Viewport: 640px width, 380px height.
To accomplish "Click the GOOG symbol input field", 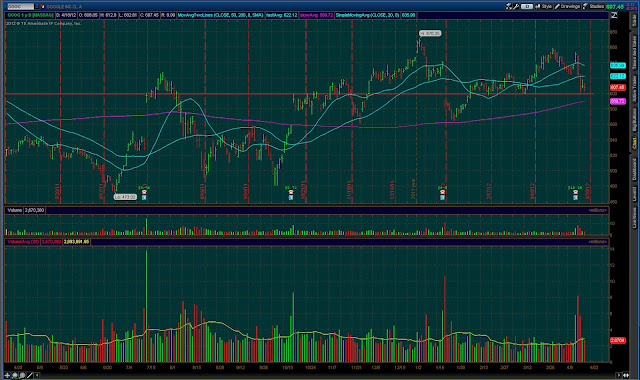I will point(20,7).
